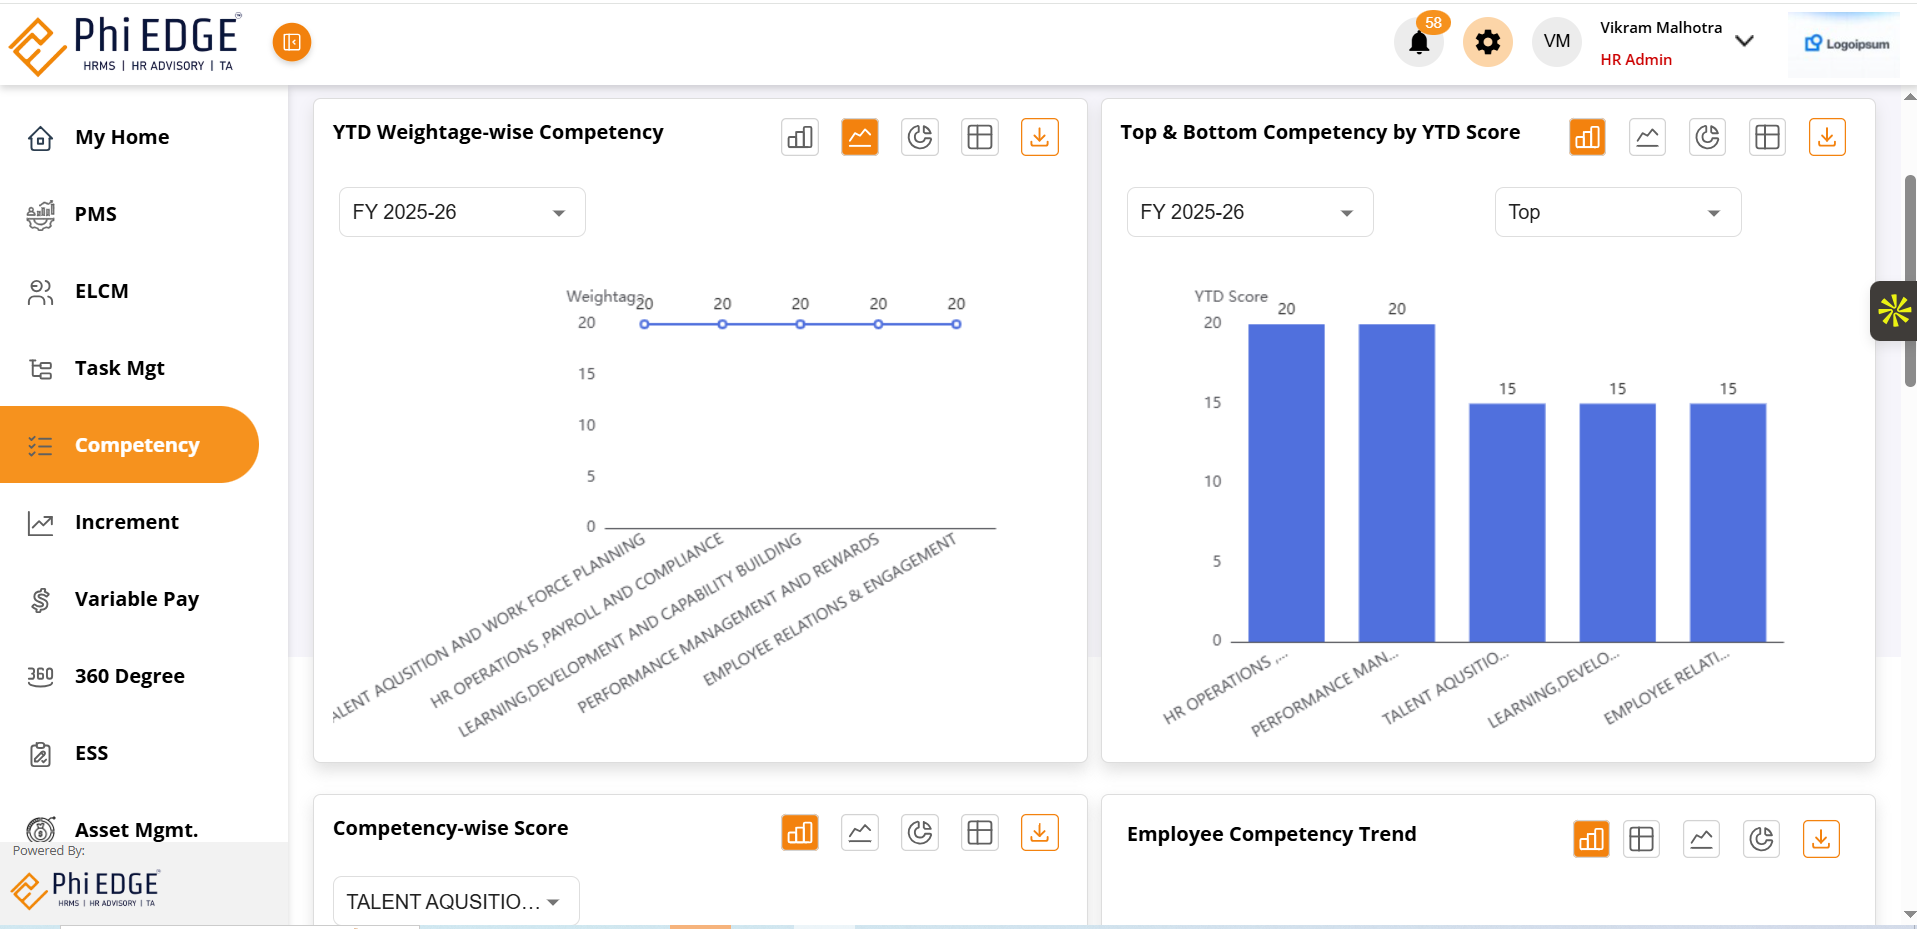Open the FY 2025-26 dropdown in YTD Weightage-wise card
This screenshot has width=1917, height=929.
[461, 212]
